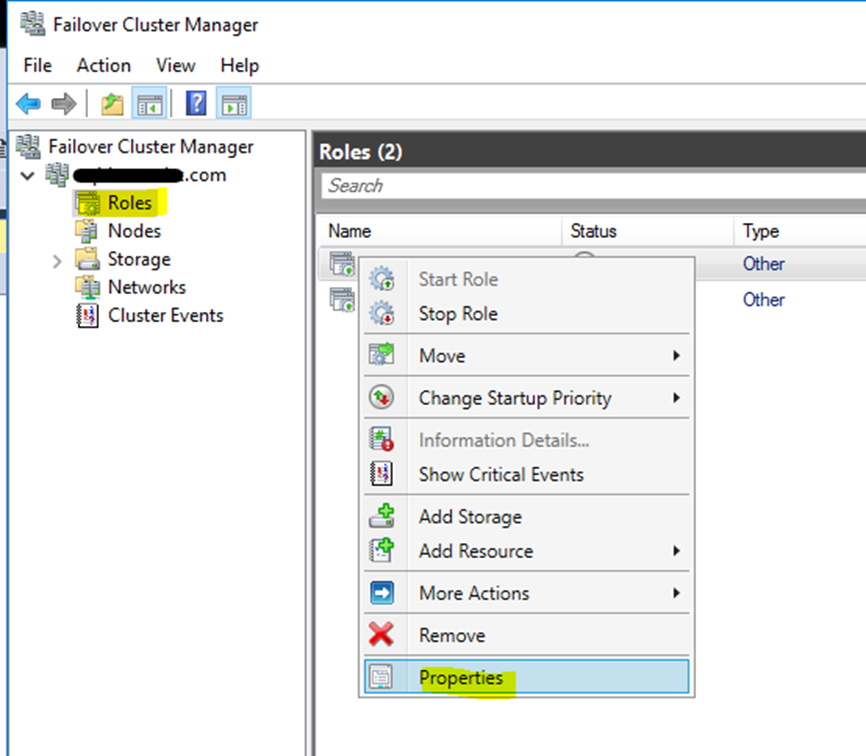866x756 pixels.
Task: Click the second role row icon
Action: pyautogui.click(x=342, y=299)
